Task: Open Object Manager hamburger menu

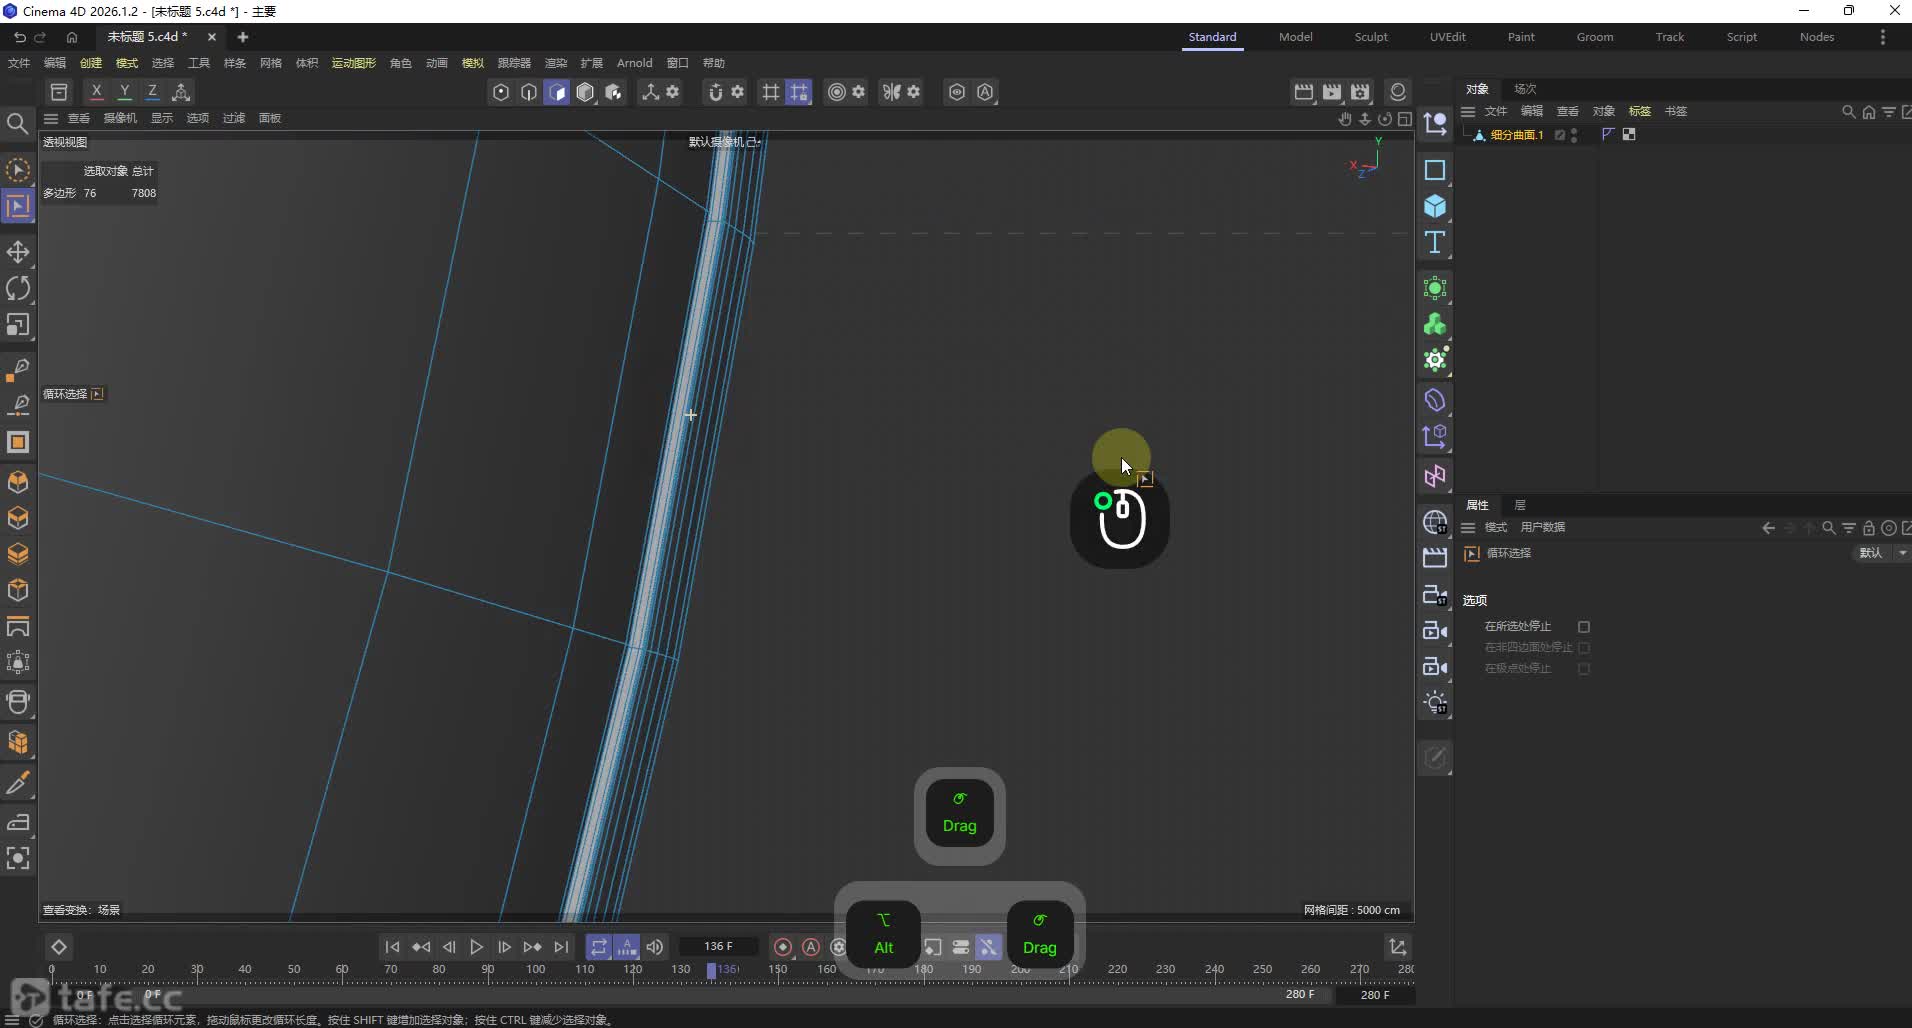Action: tap(1468, 112)
